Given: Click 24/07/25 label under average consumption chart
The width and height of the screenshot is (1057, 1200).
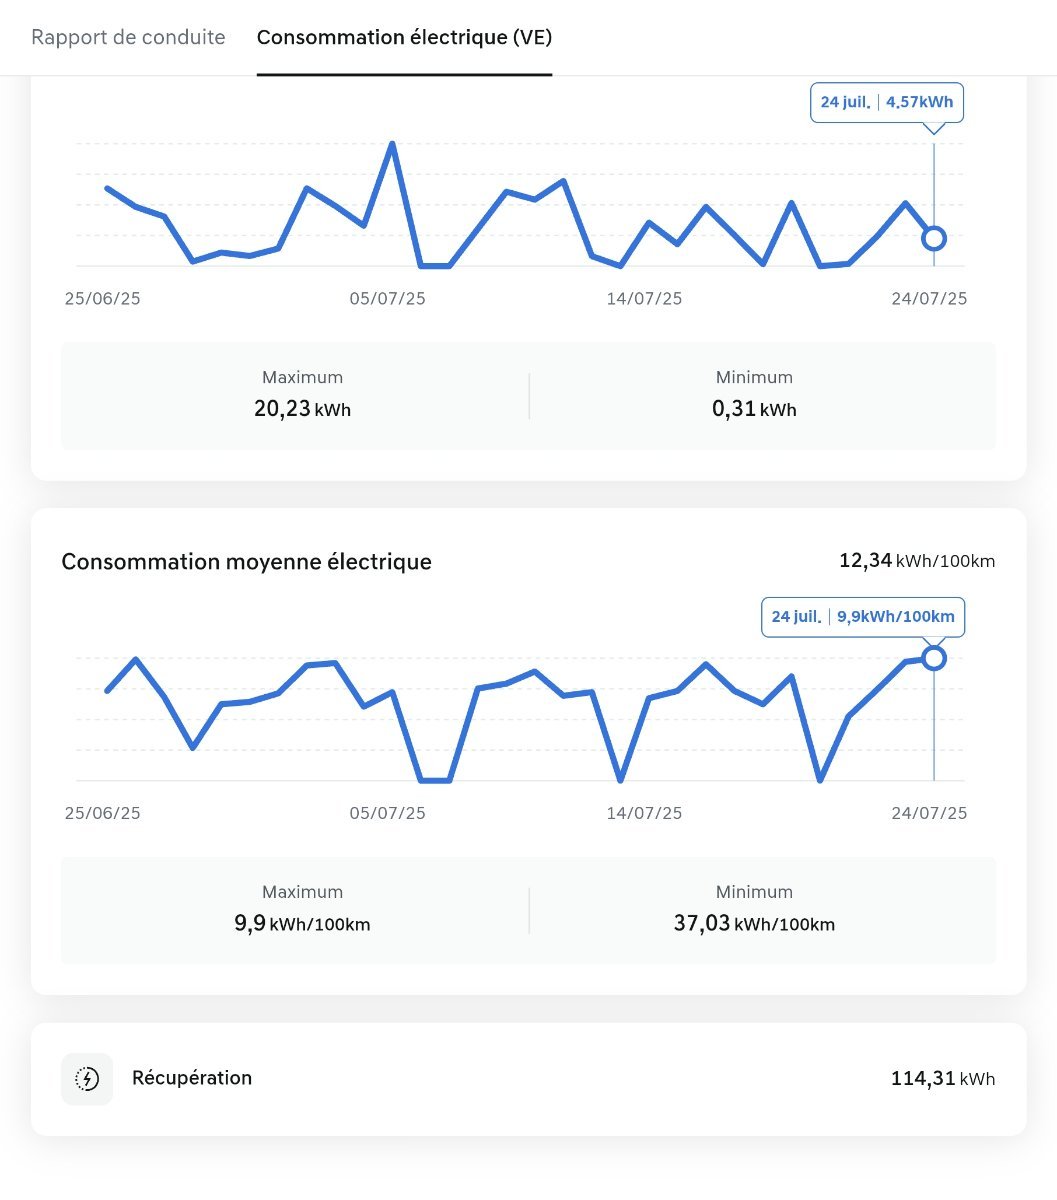Looking at the screenshot, I should point(929,813).
